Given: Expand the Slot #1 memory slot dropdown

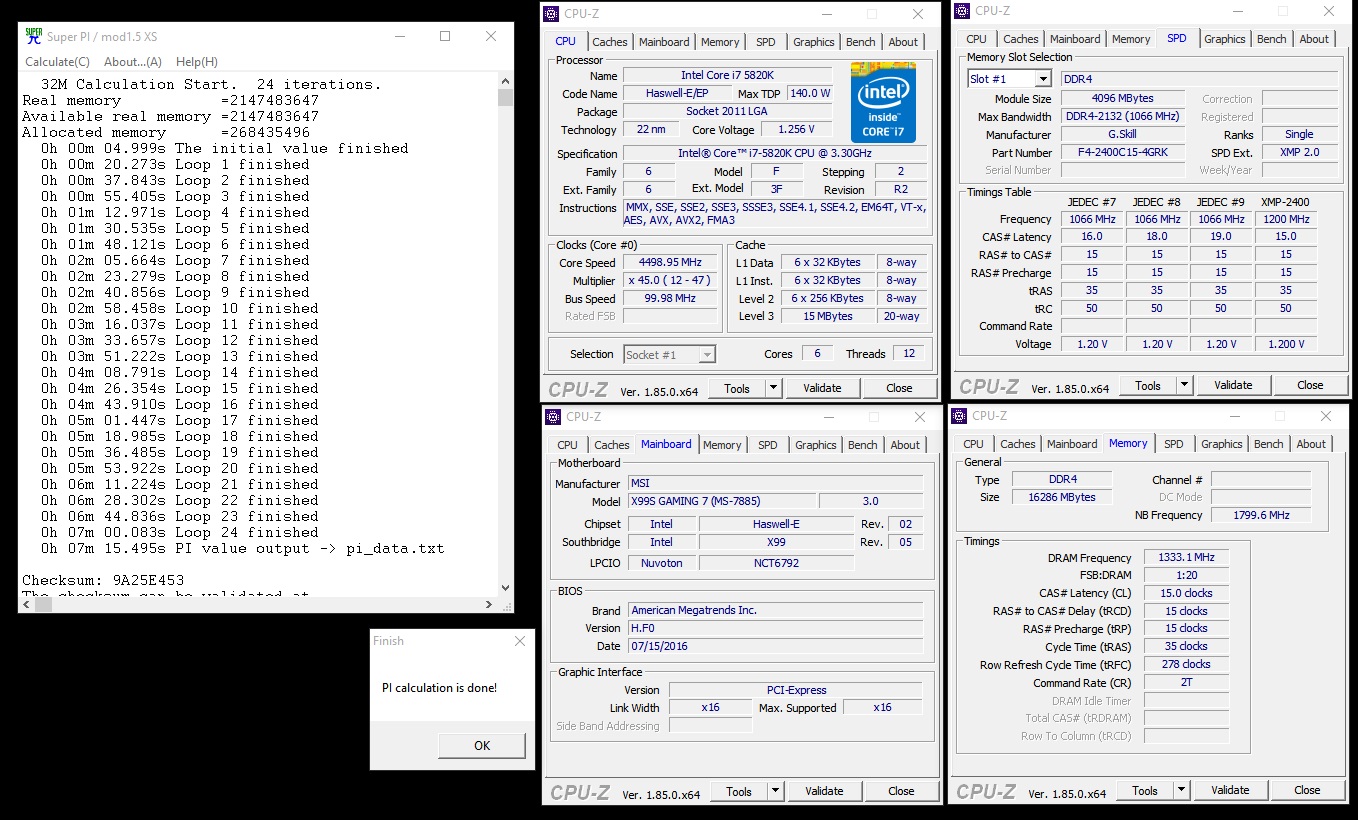Looking at the screenshot, I should tap(1042, 79).
